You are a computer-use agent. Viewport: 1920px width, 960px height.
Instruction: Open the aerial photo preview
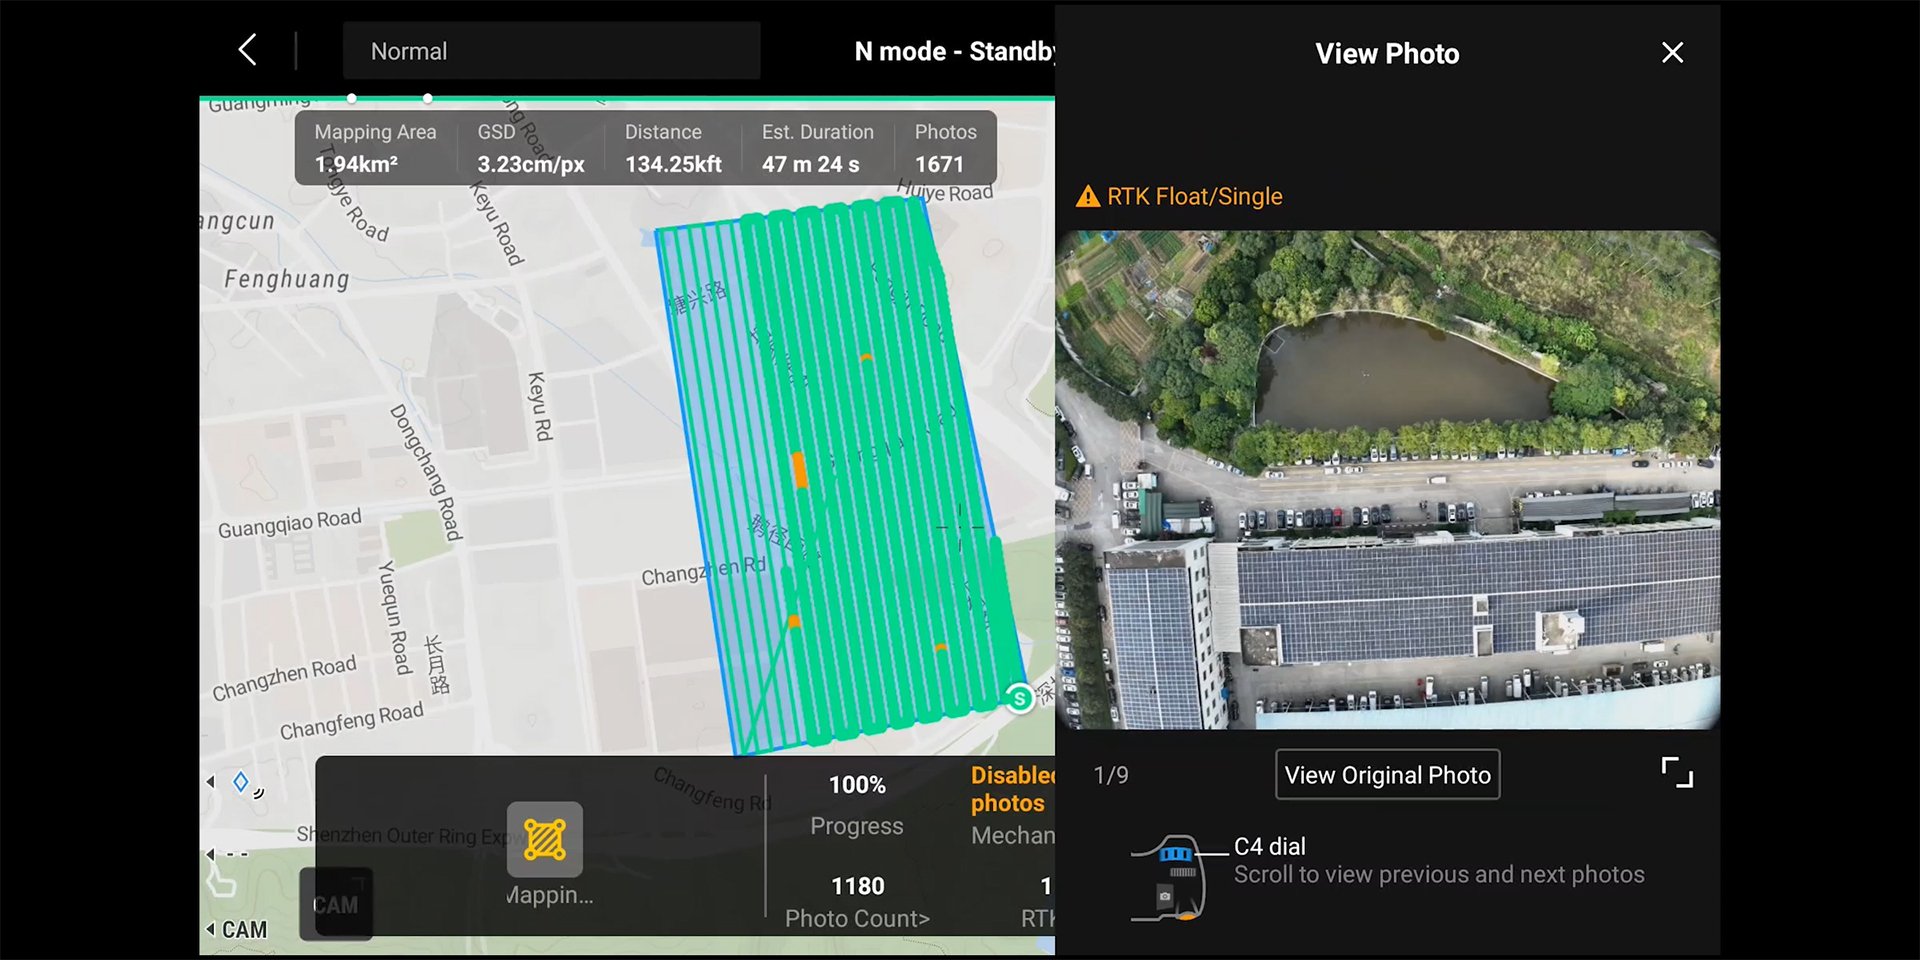[1387, 480]
